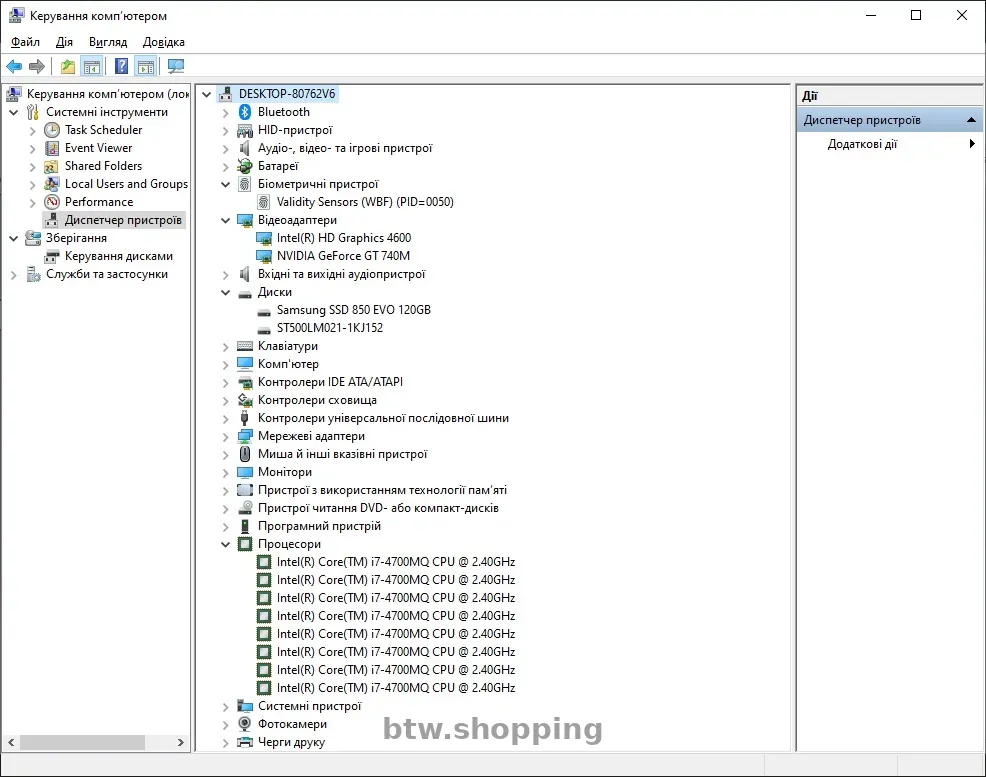Select the NVIDIA GeForce GT 740M adapter
Screen dimensions: 986x777
pyautogui.click(x=343, y=256)
